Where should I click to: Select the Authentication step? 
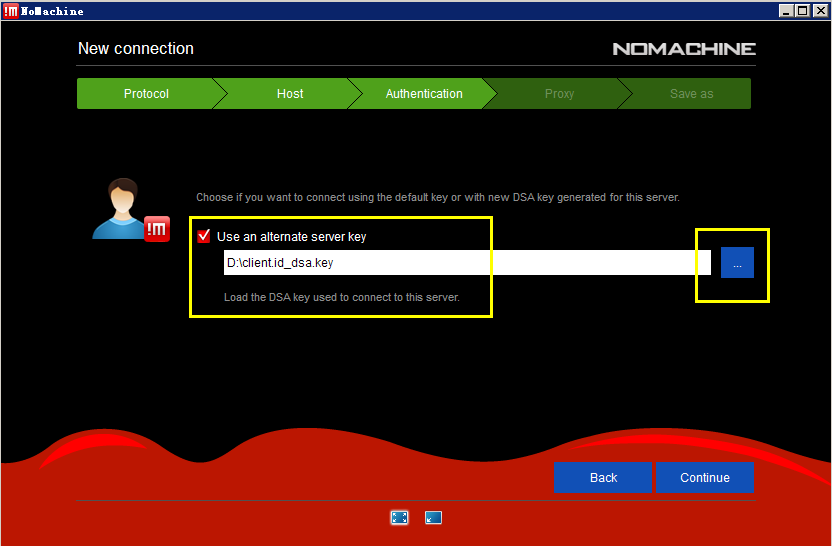[x=424, y=94]
